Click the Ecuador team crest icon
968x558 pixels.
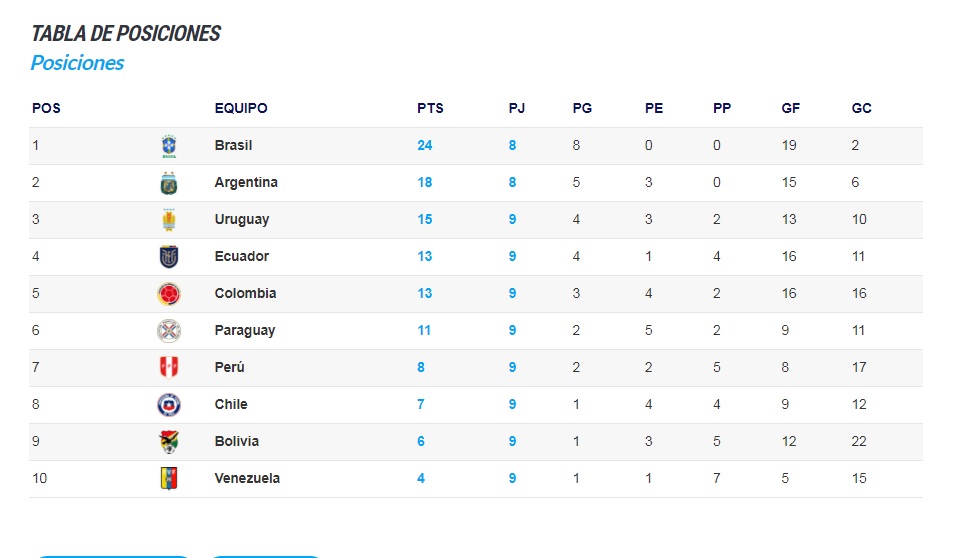(x=169, y=257)
